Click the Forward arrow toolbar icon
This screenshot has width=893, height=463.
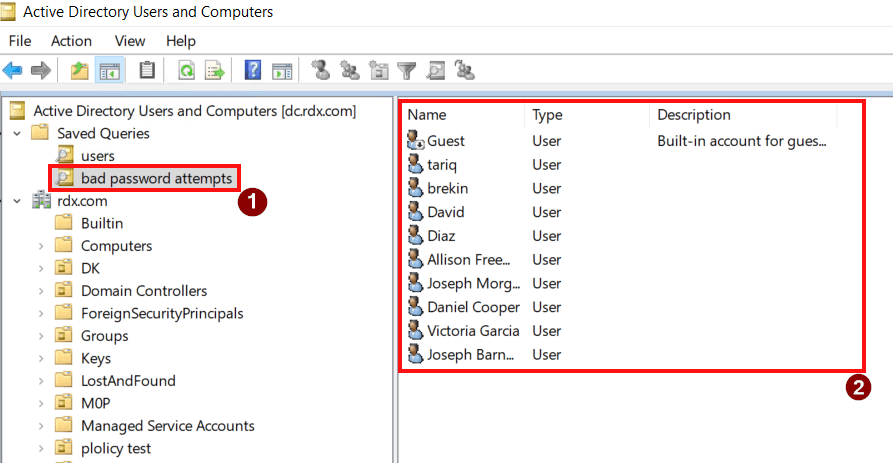(x=40, y=71)
